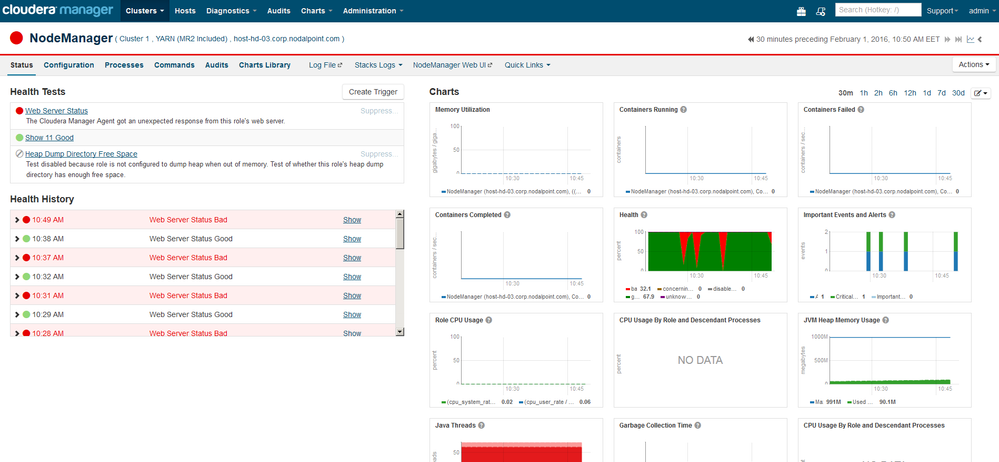Open the Actions dropdown button
Viewport: 999px width, 462px height.
click(975, 64)
